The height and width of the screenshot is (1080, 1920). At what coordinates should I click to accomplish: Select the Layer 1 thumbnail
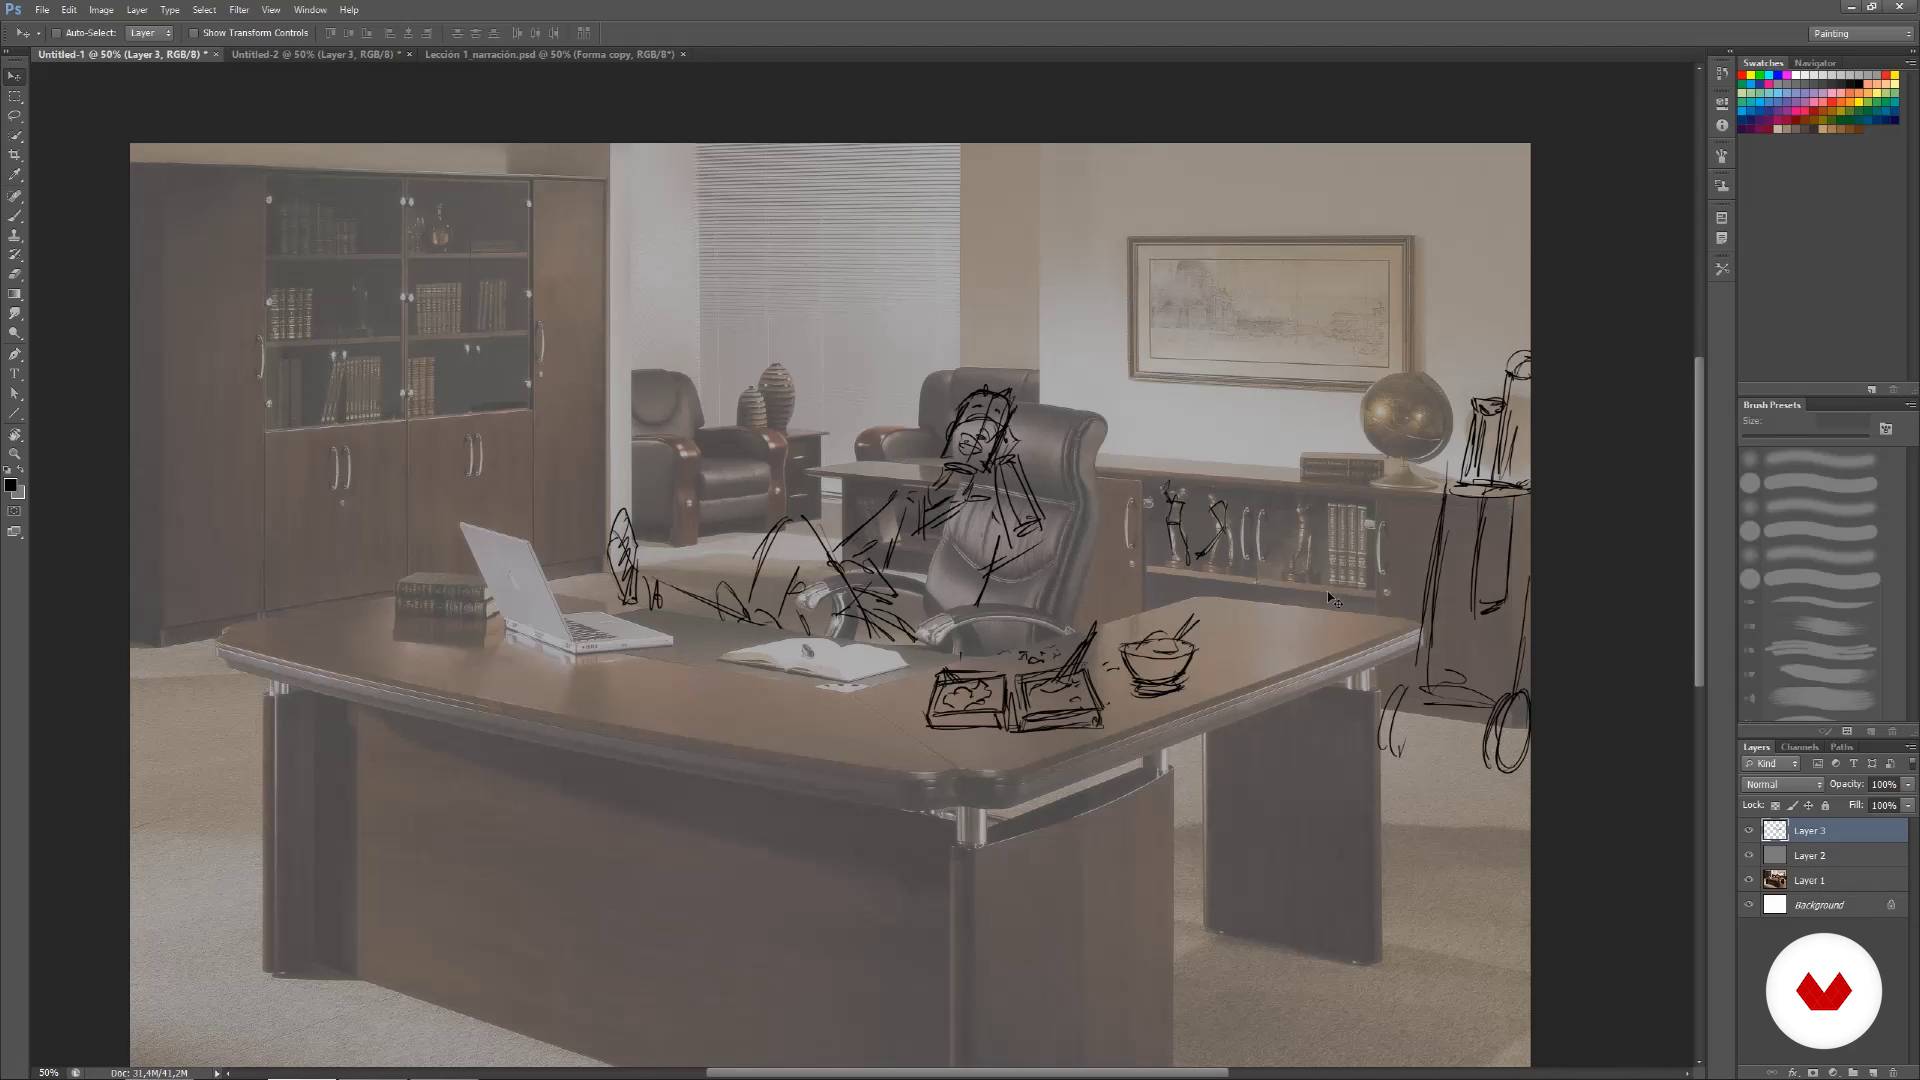(1775, 880)
